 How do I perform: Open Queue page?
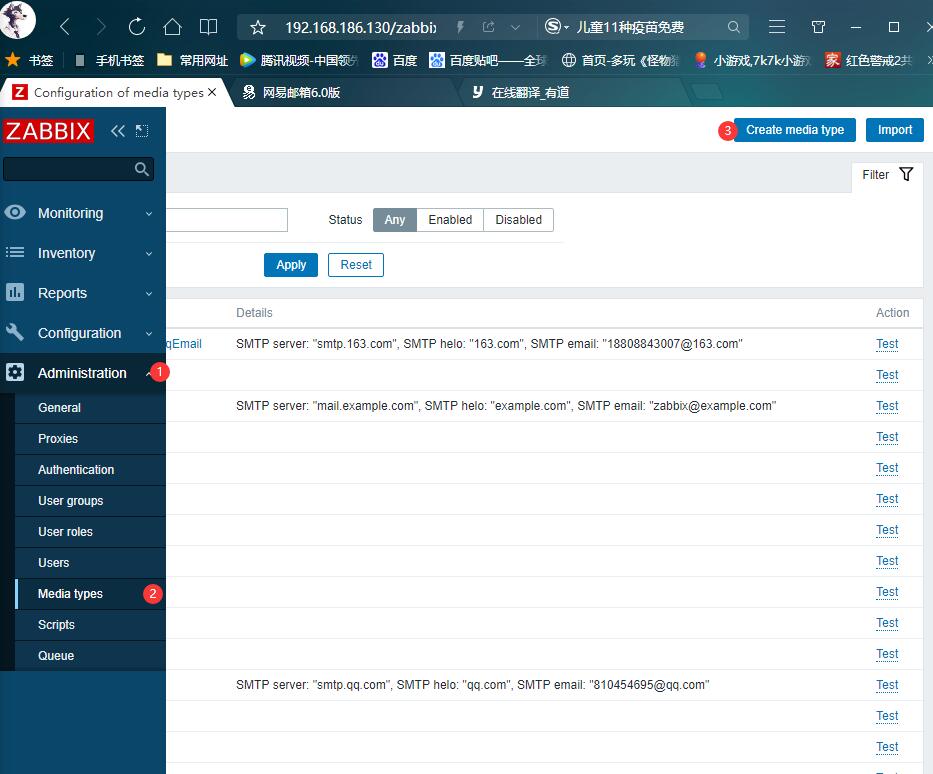pos(90,656)
